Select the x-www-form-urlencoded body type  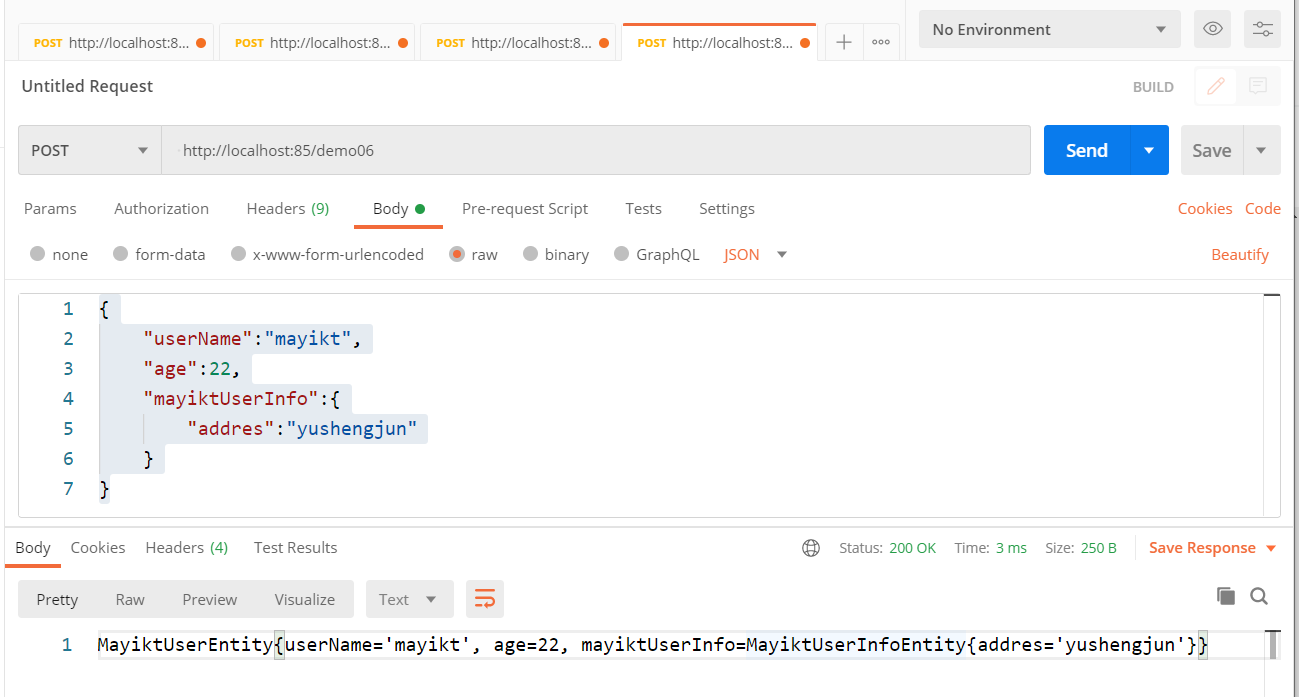tap(327, 254)
